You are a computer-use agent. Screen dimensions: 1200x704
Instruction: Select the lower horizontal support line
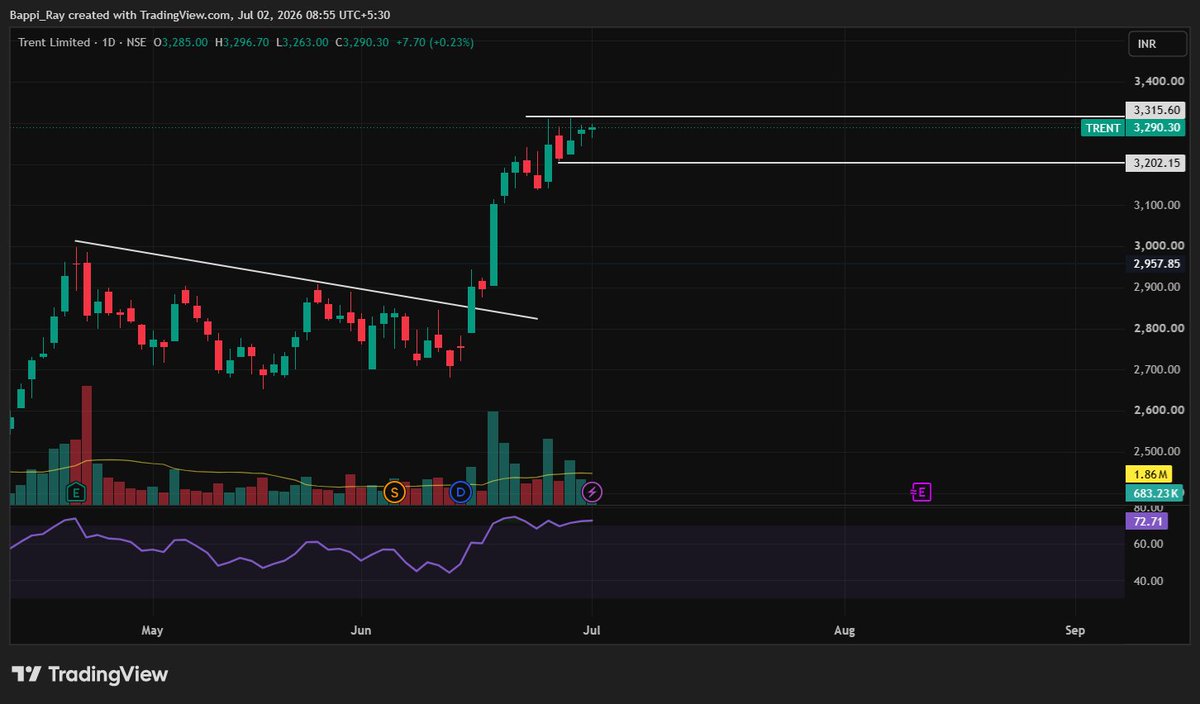coord(841,162)
